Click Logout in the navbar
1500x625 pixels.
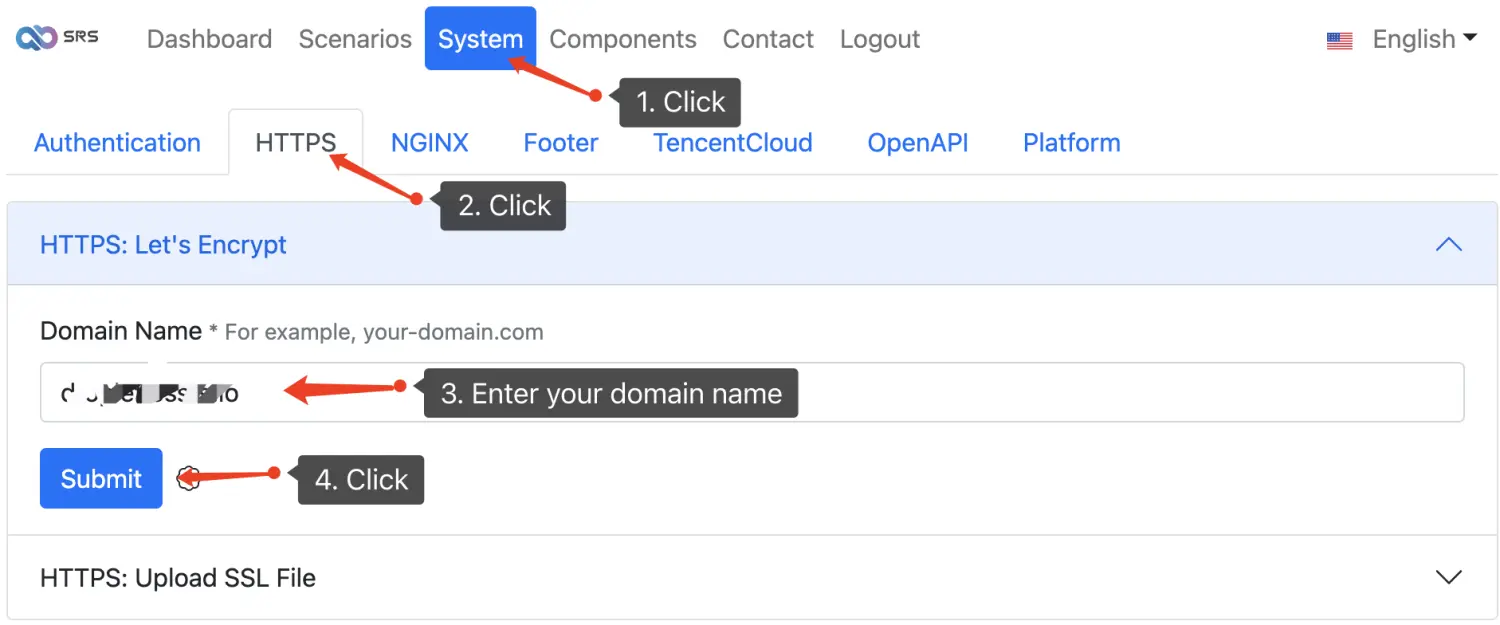tap(879, 39)
